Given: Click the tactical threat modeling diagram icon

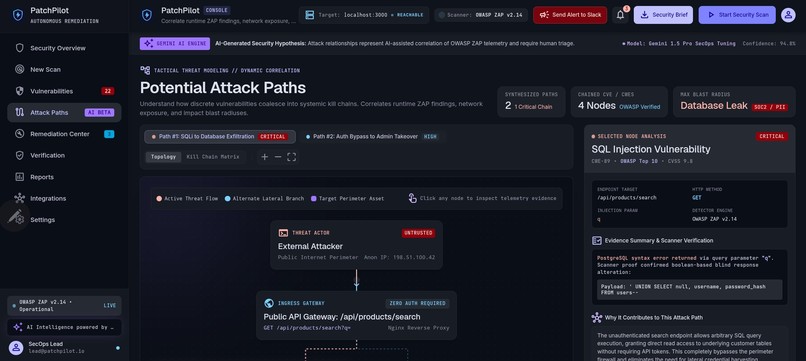Looking at the screenshot, I should (x=145, y=70).
